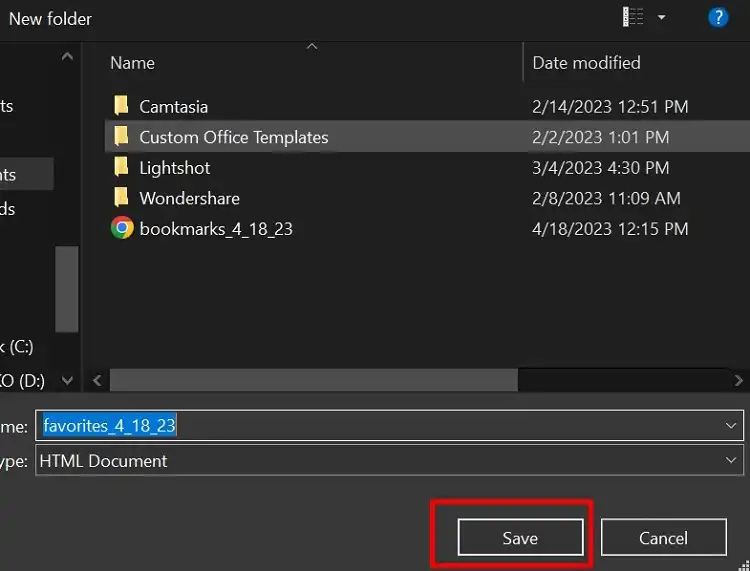The height and width of the screenshot is (571, 750).
Task: Click the file list horizontal scrollbar thumb
Action: pos(314,381)
